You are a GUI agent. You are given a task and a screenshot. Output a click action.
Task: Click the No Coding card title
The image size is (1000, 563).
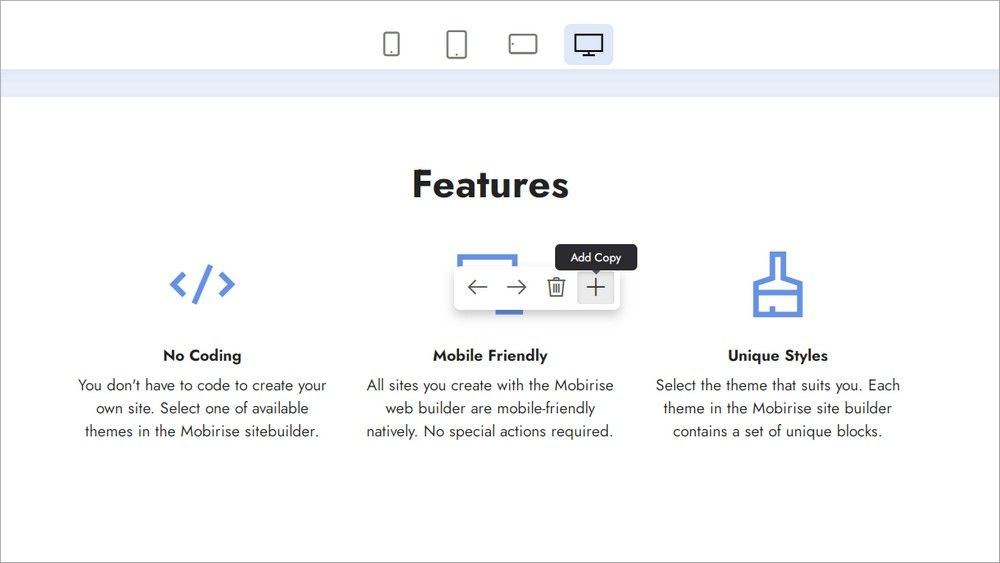[202, 355]
